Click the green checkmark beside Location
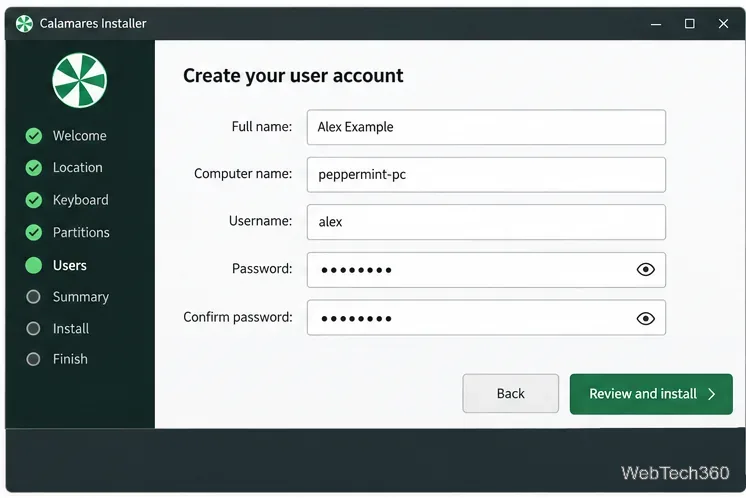 tap(34, 168)
